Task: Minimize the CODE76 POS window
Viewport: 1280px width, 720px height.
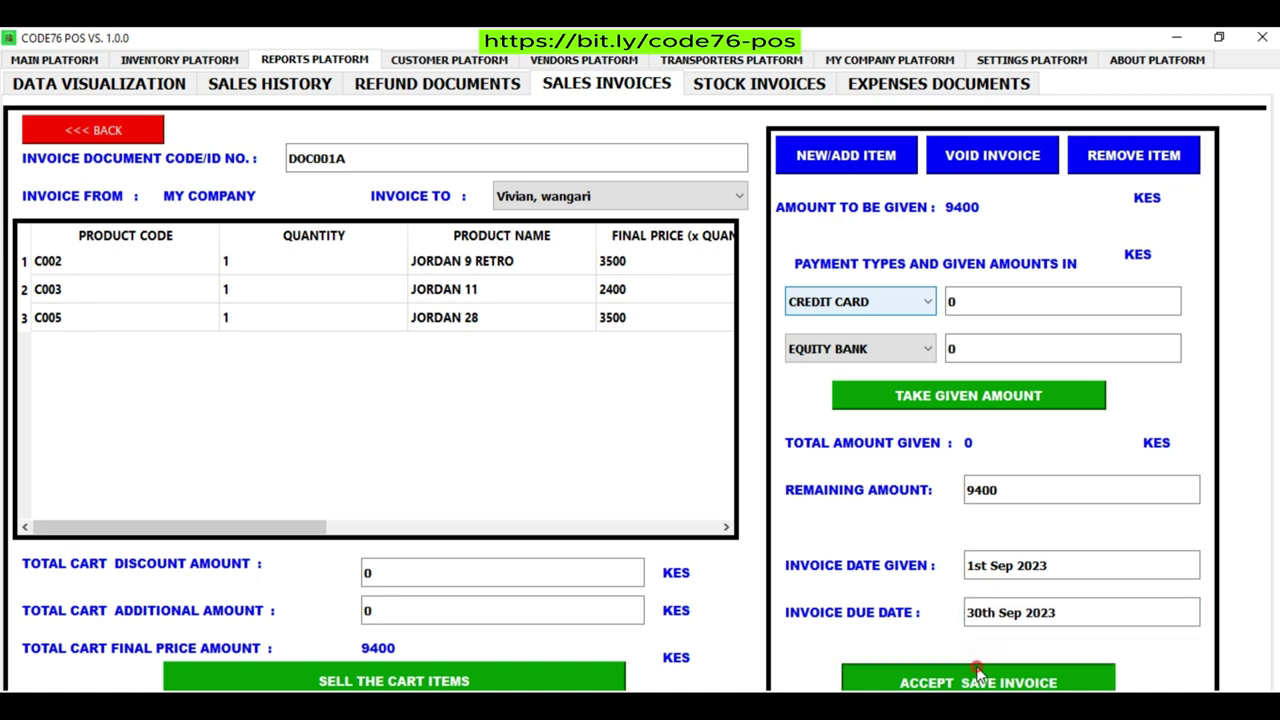Action: [1176, 37]
